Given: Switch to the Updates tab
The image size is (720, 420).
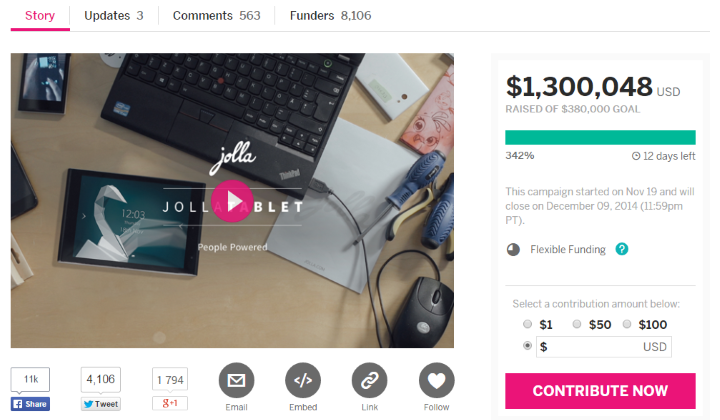Looking at the screenshot, I should coord(114,16).
